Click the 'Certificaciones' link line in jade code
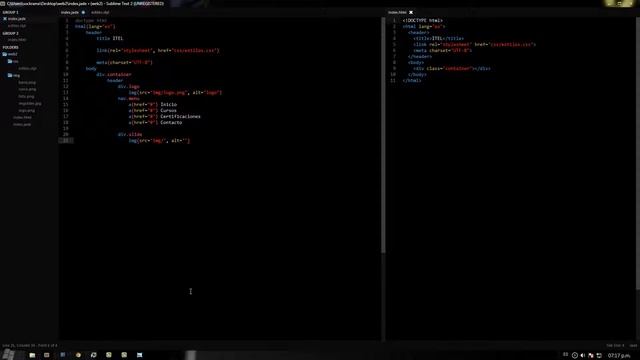Viewport: 640px width, 360px height. tap(164, 116)
